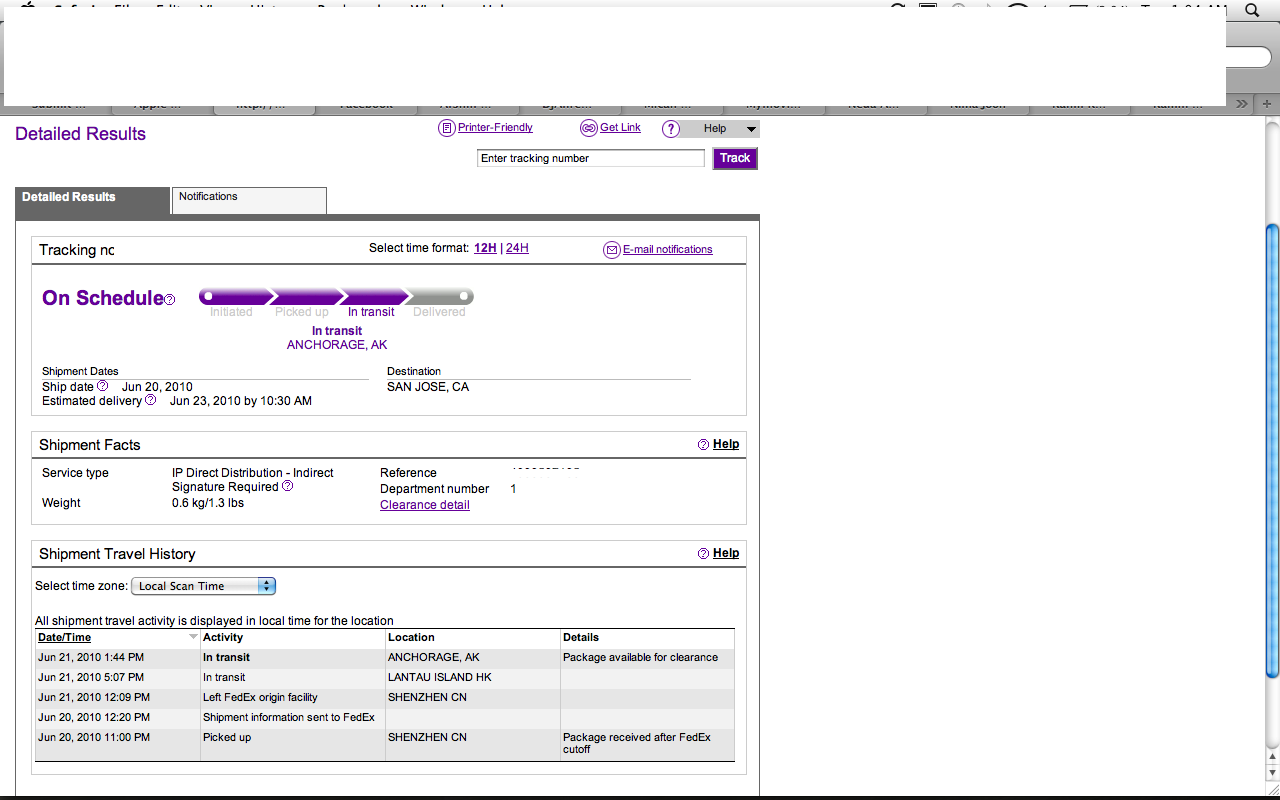Click the Printer-Friendly printer icon
1280x800 pixels.
pyautogui.click(x=446, y=128)
